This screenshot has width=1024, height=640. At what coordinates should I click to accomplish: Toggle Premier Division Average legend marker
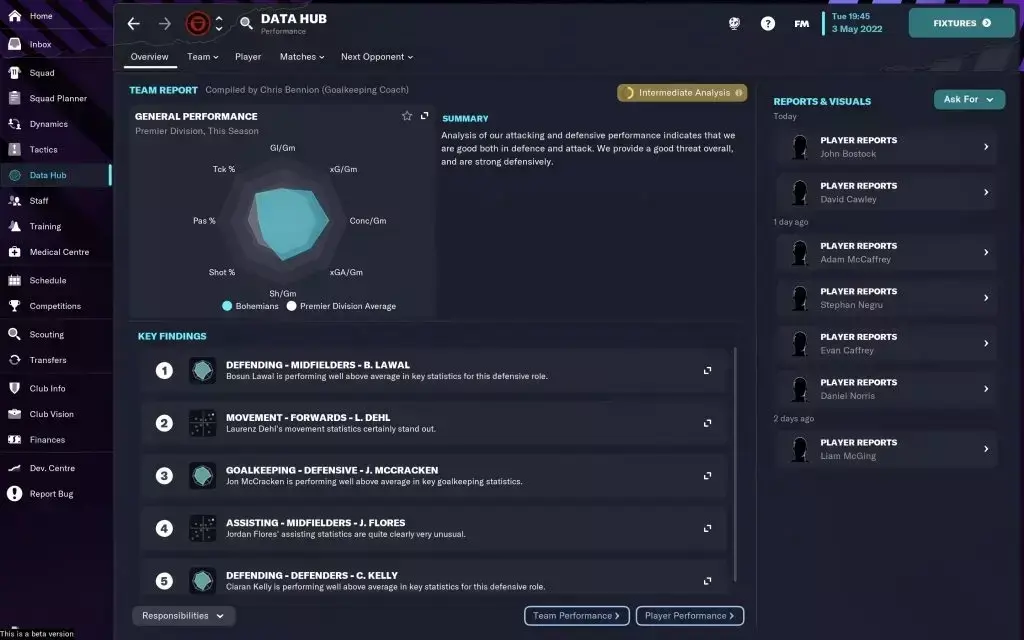[x=291, y=306]
